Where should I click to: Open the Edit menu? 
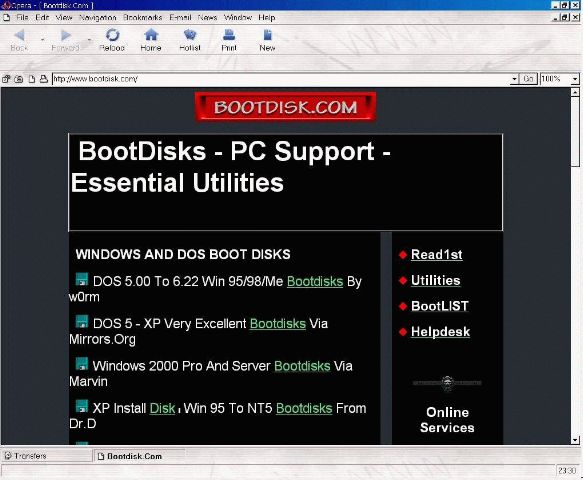(x=42, y=17)
